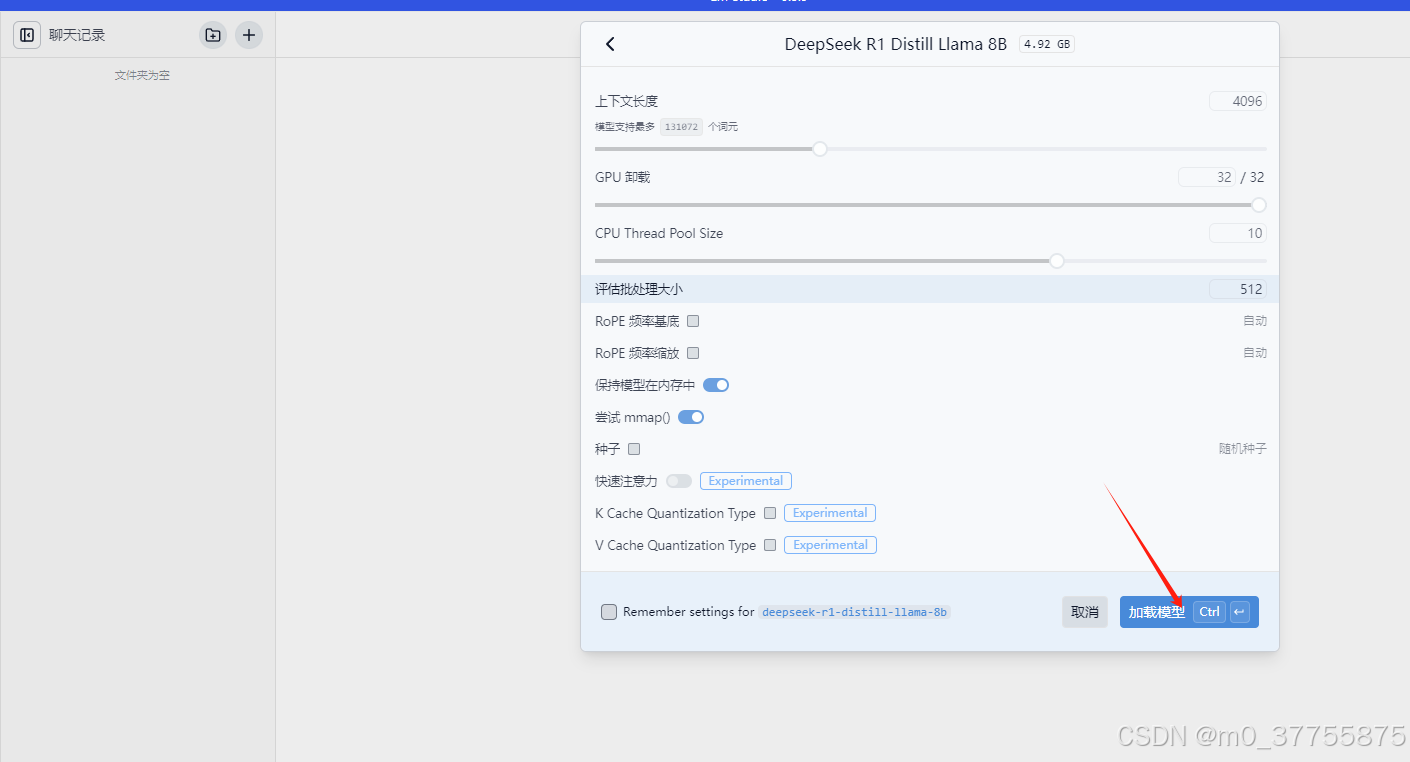Image resolution: width=1410 pixels, height=762 pixels.
Task: Click Experimental tag next to 快速注意力
Action: point(746,481)
